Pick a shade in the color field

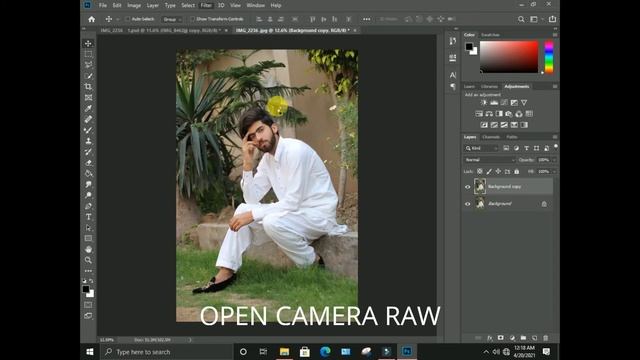coord(509,57)
